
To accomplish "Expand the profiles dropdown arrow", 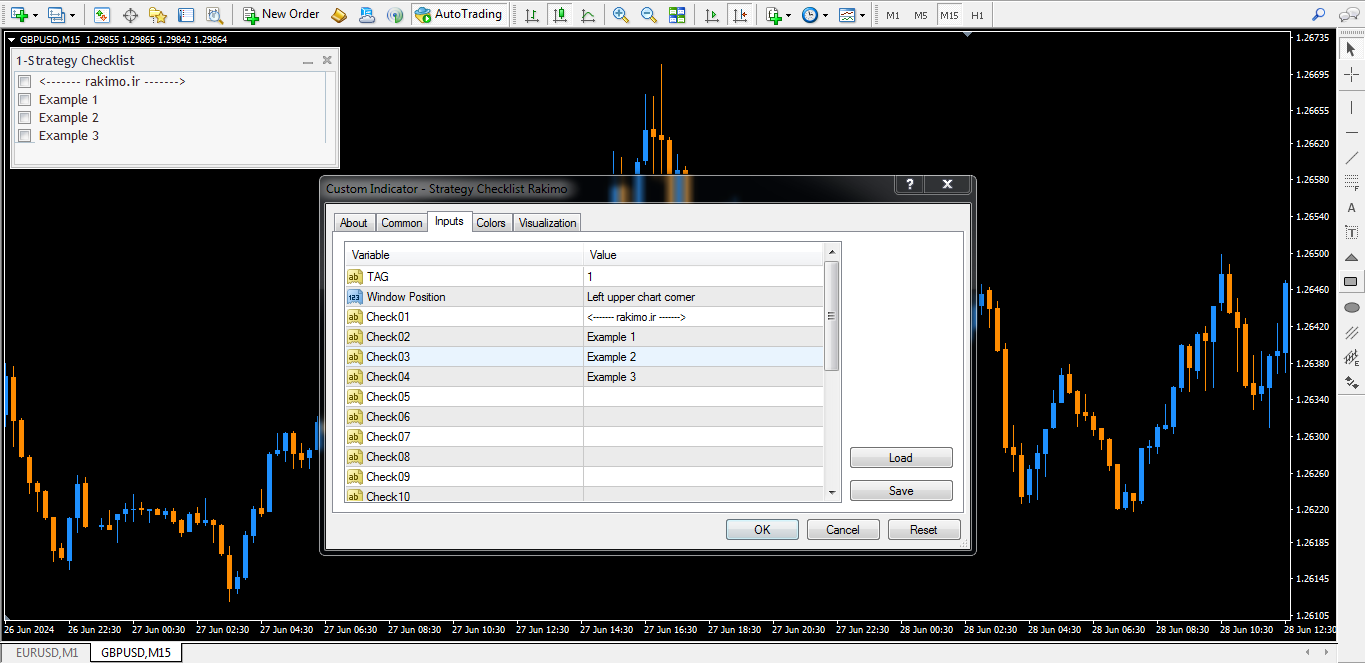I will click(73, 16).
